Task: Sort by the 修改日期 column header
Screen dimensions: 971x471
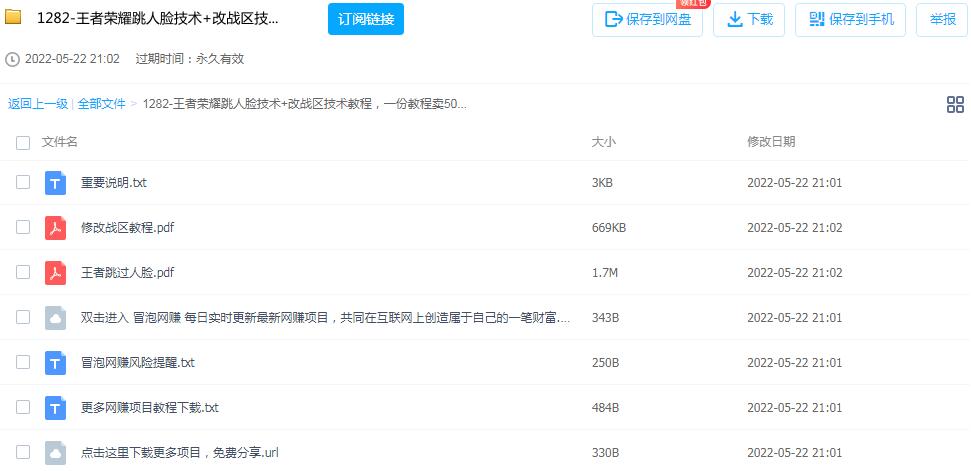Action: pyautogui.click(x=771, y=142)
